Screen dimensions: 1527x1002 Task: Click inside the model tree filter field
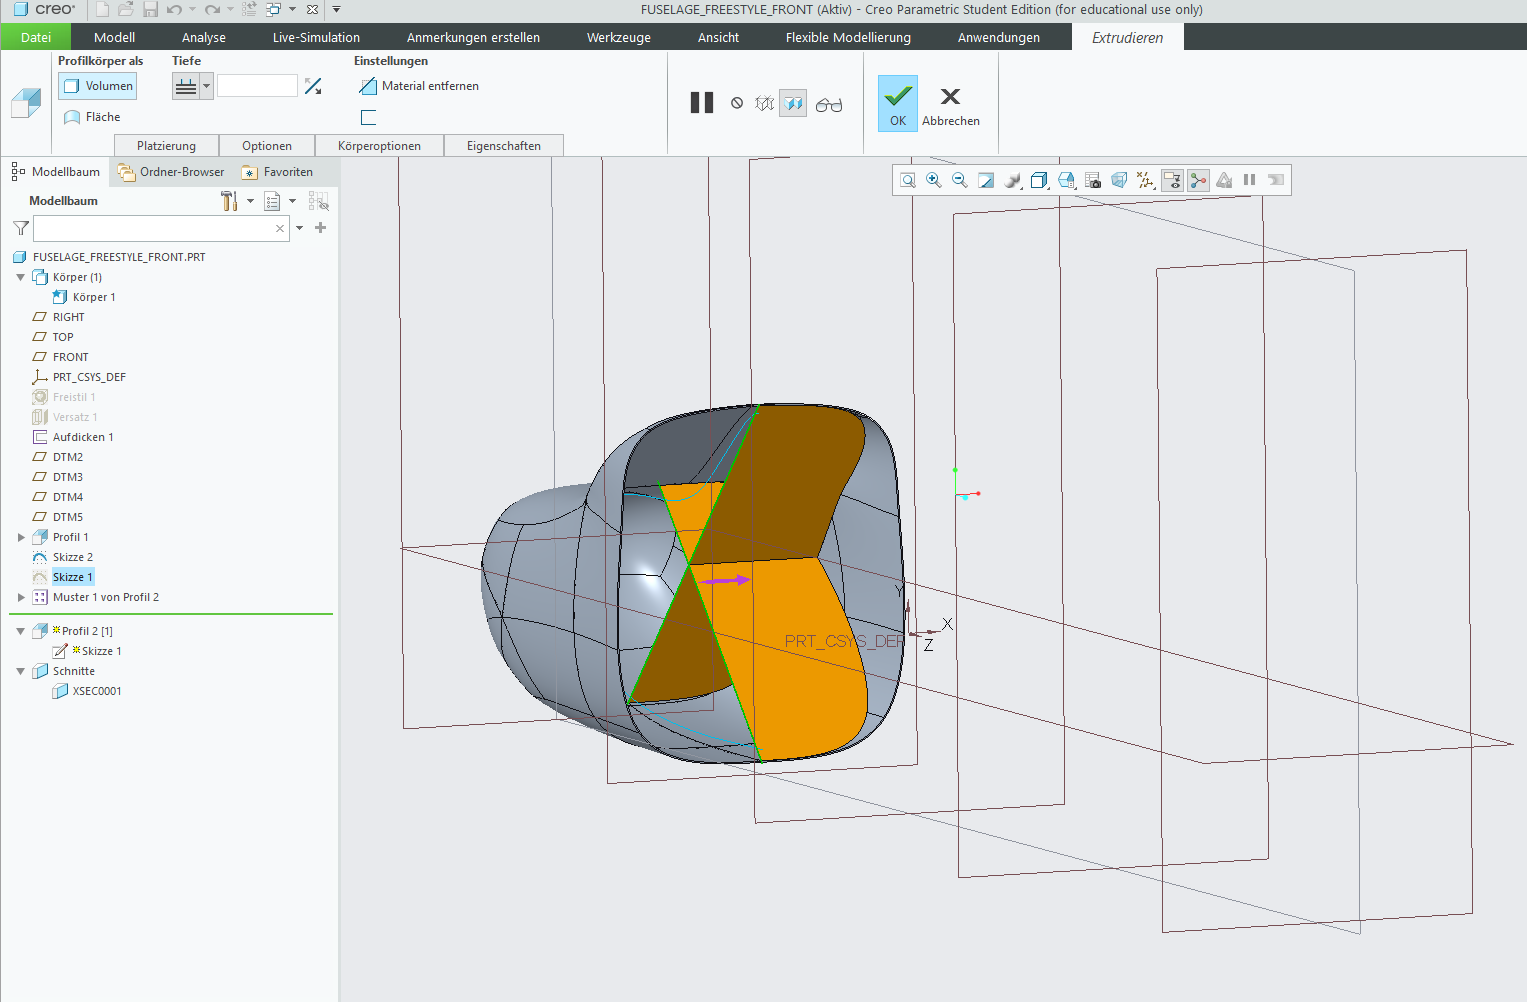155,228
